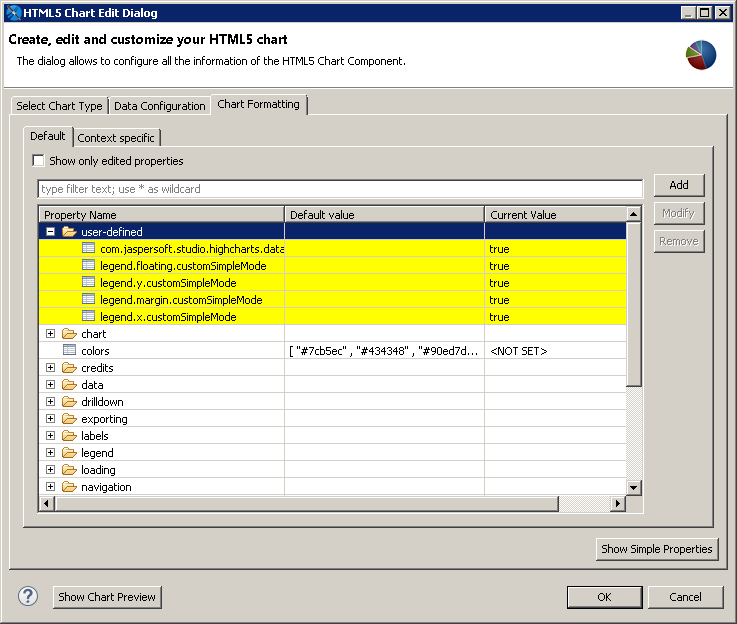Image resolution: width=737 pixels, height=624 pixels.
Task: Expand the navigation node
Action: [50, 487]
